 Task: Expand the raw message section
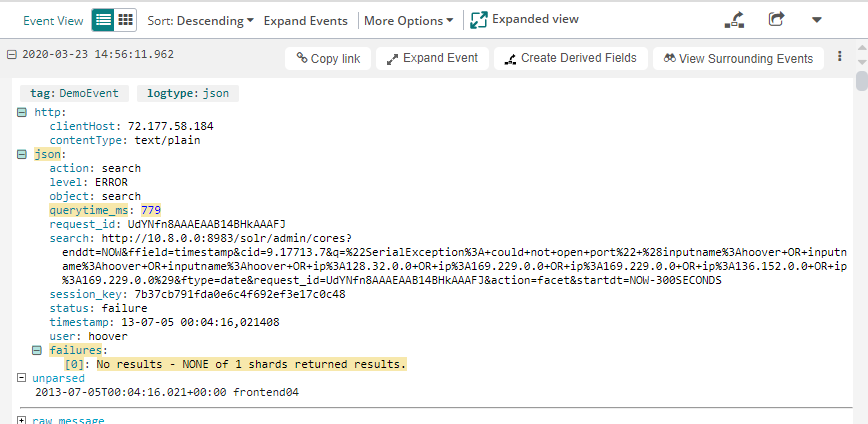(x=22, y=420)
